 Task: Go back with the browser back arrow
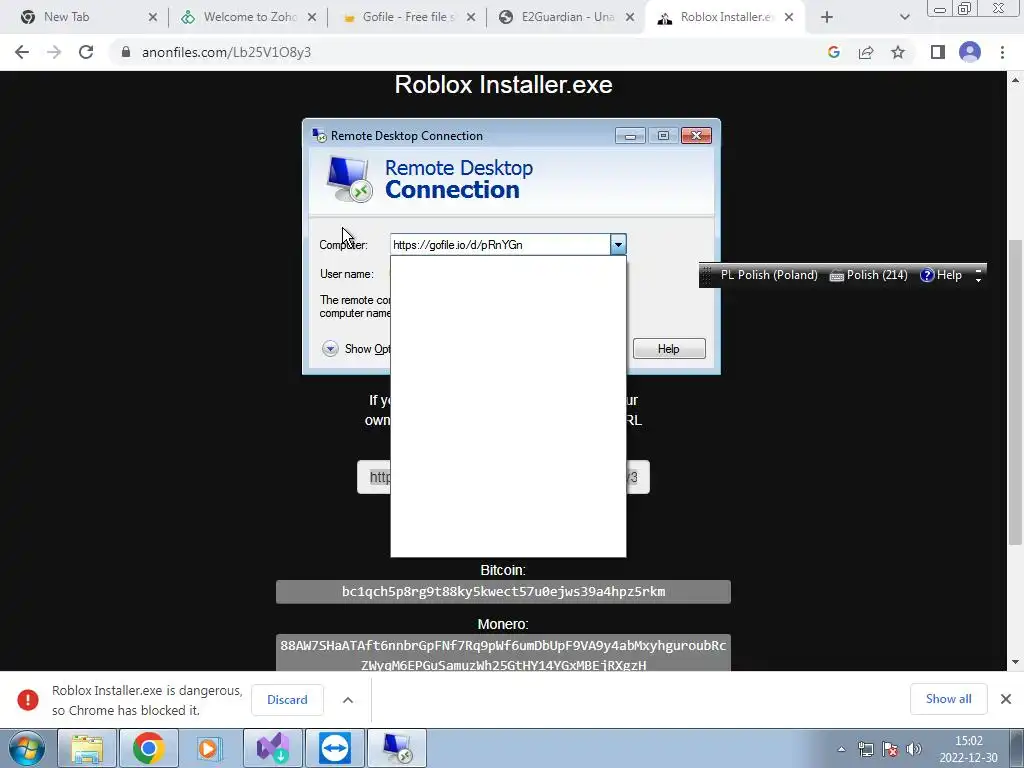click(22, 52)
